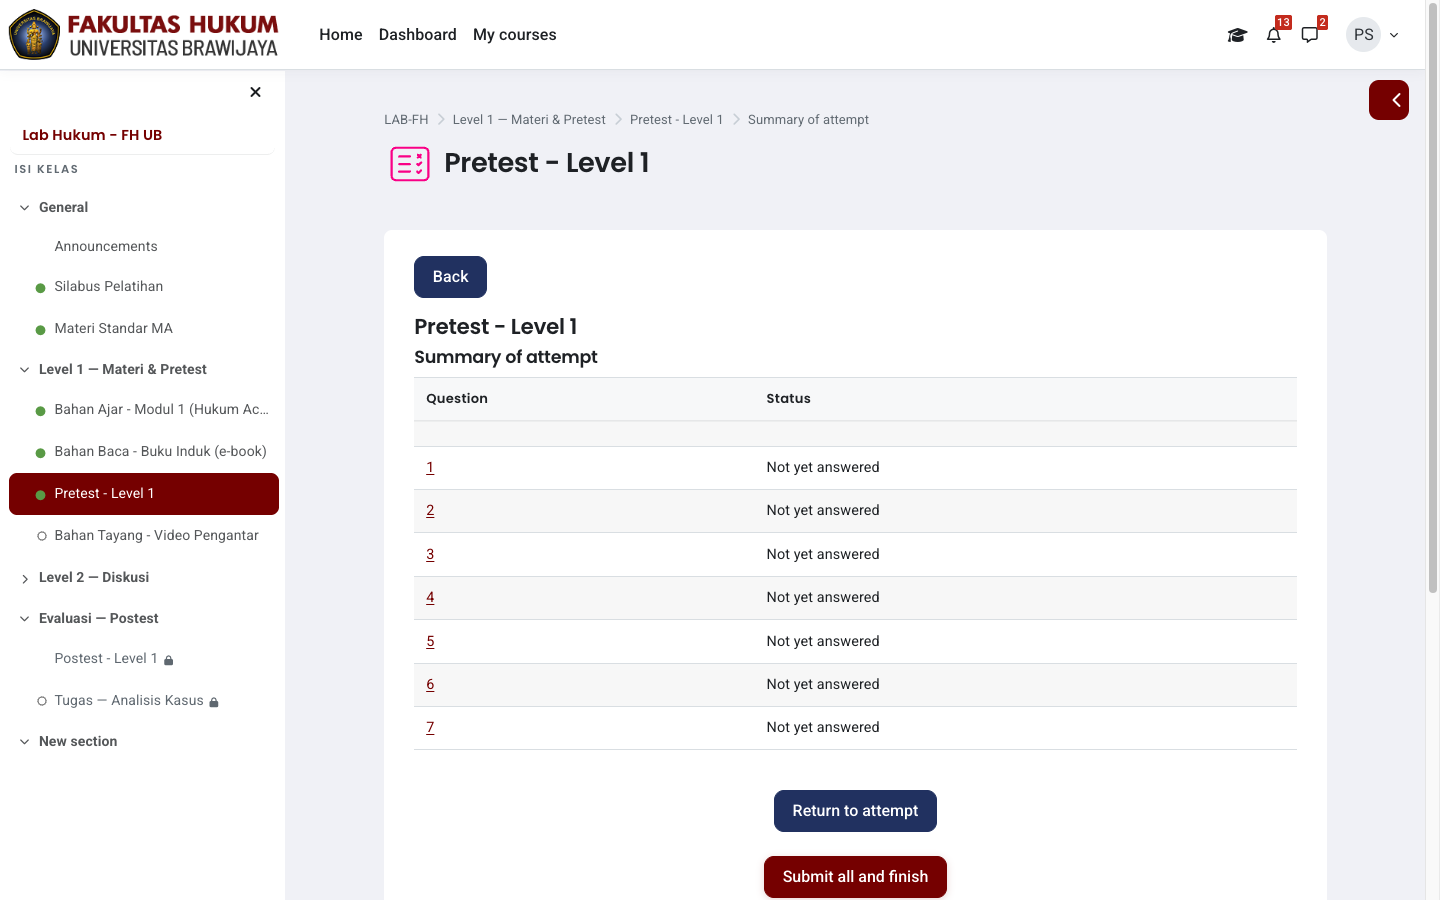
Task: Click the green completion dot of Silabus Pelatihan
Action: (41, 288)
